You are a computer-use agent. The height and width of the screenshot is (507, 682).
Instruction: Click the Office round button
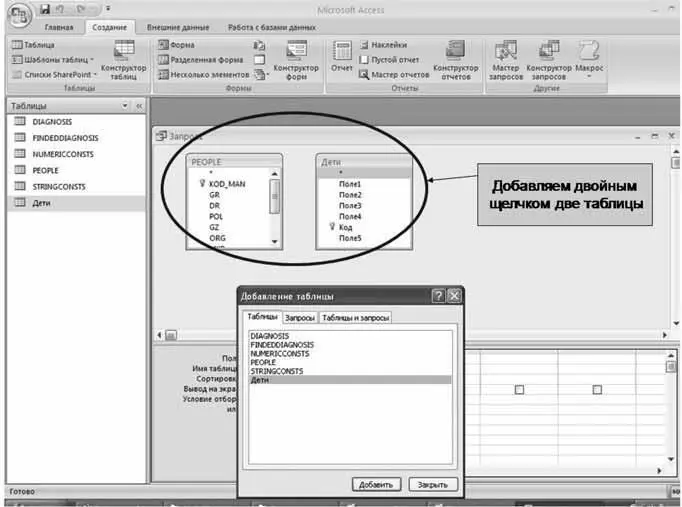tap(19, 16)
